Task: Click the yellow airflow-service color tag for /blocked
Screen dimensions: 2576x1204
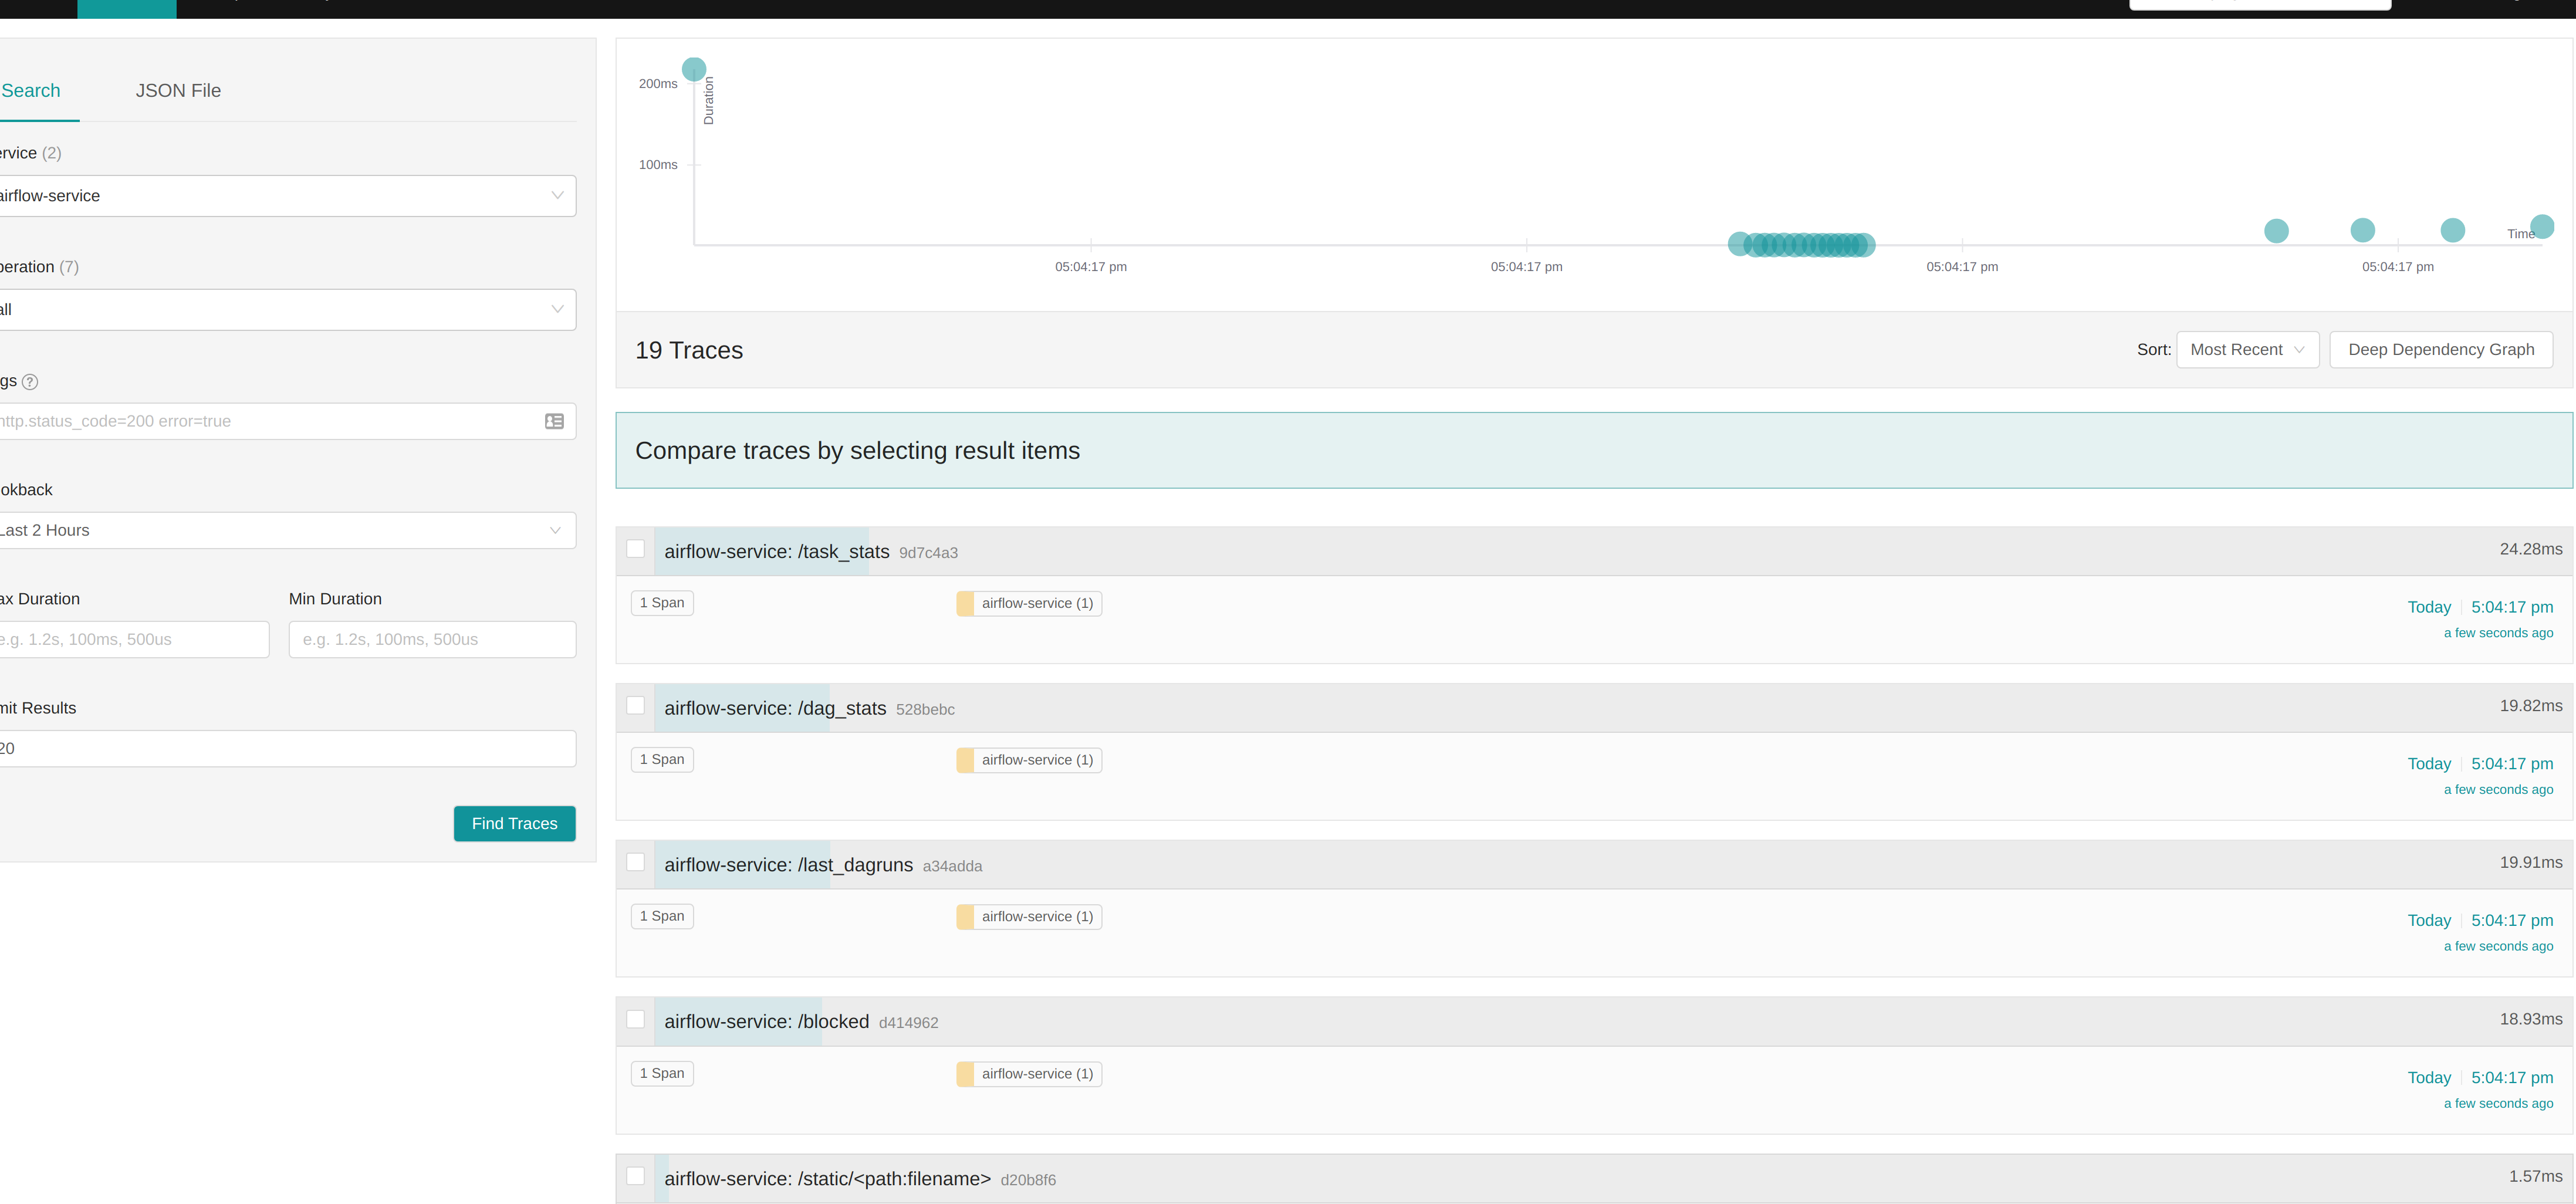Action: coord(965,1074)
